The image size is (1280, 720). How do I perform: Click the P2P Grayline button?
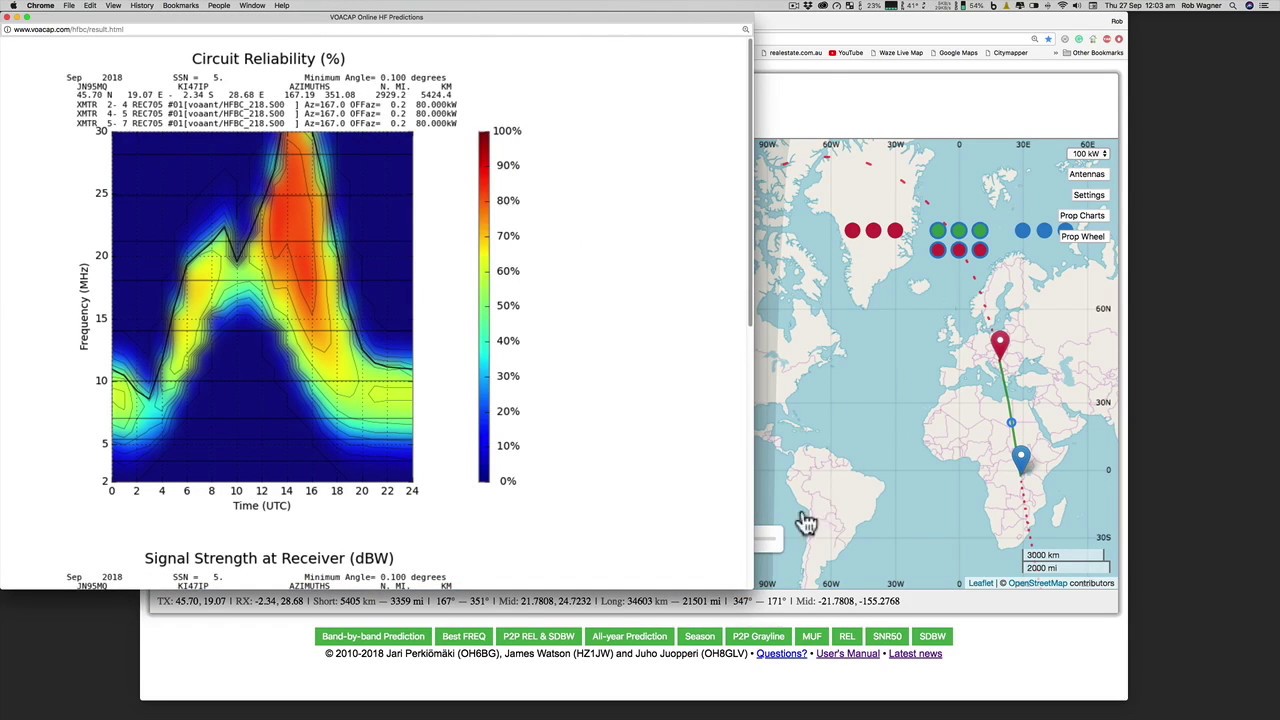coord(758,636)
